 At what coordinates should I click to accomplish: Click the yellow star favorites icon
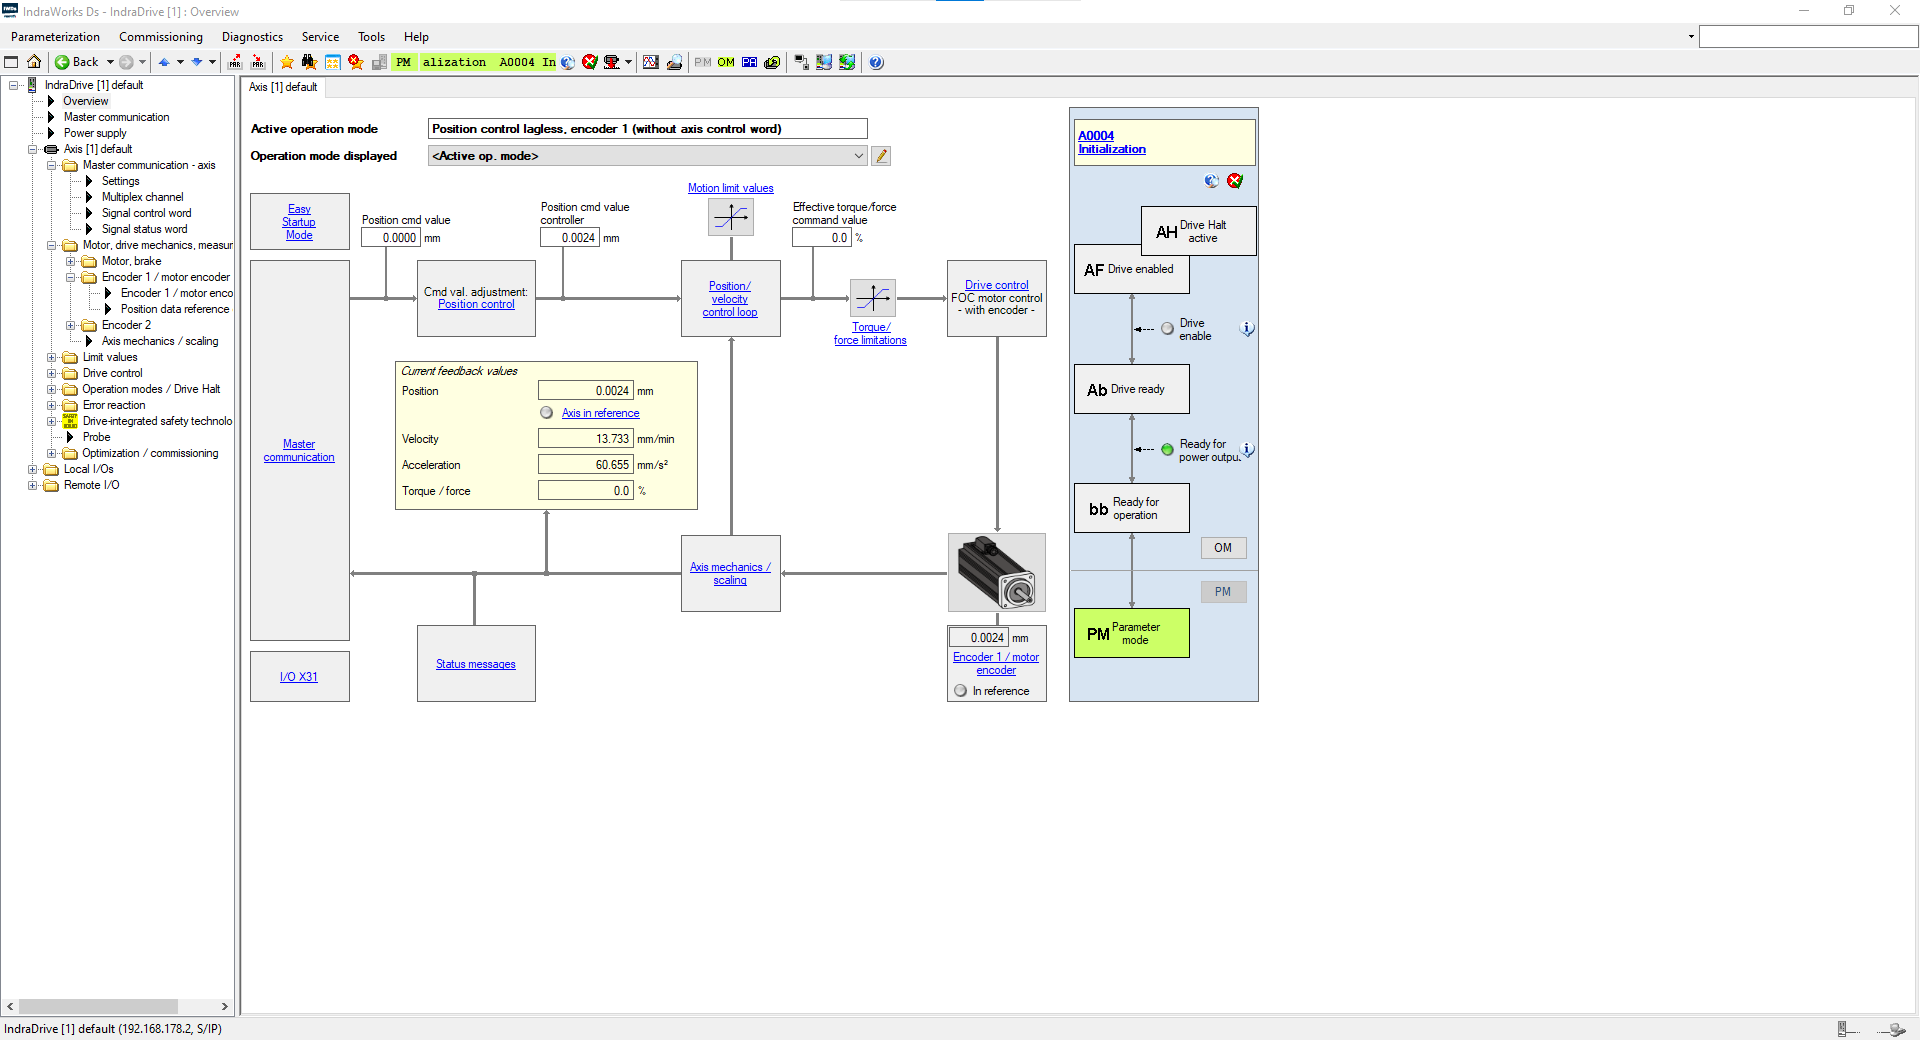287,62
